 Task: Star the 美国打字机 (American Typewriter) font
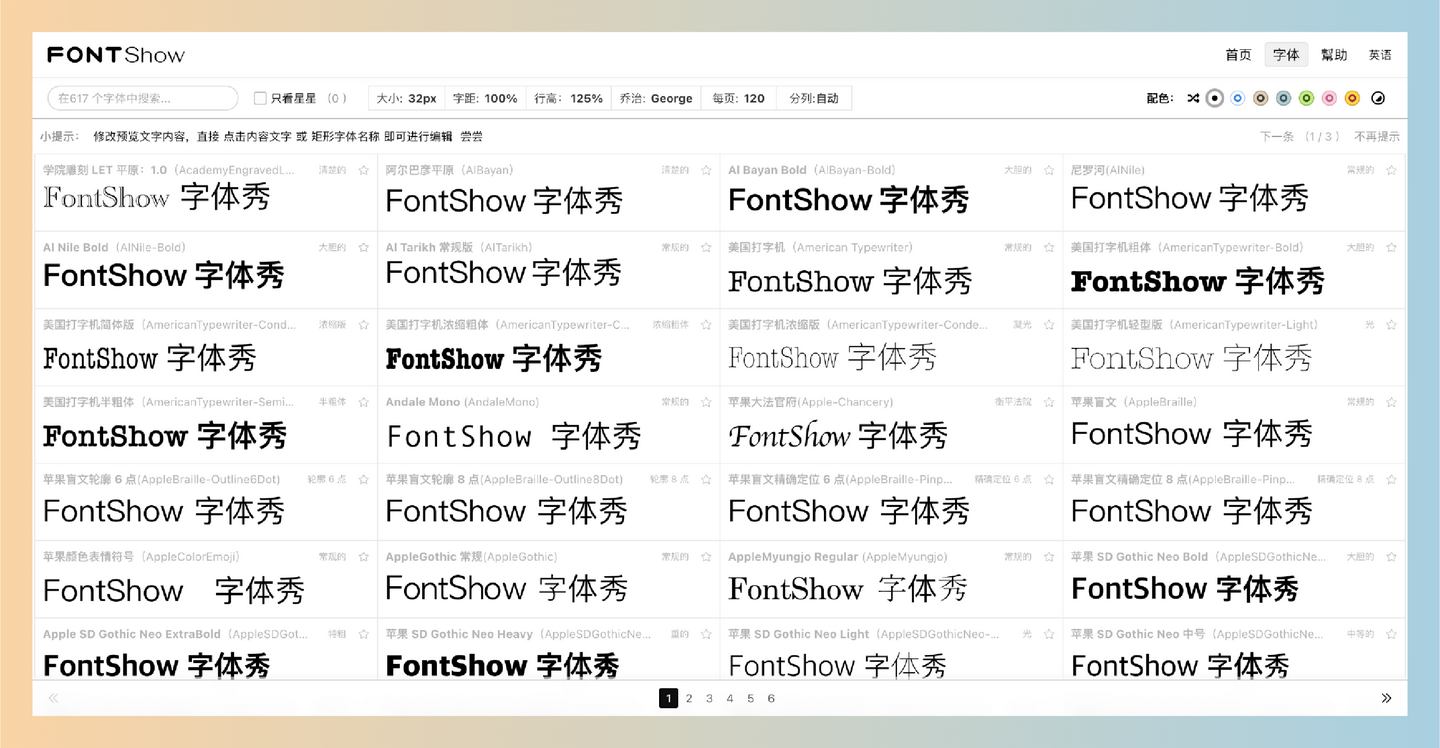tap(1049, 247)
